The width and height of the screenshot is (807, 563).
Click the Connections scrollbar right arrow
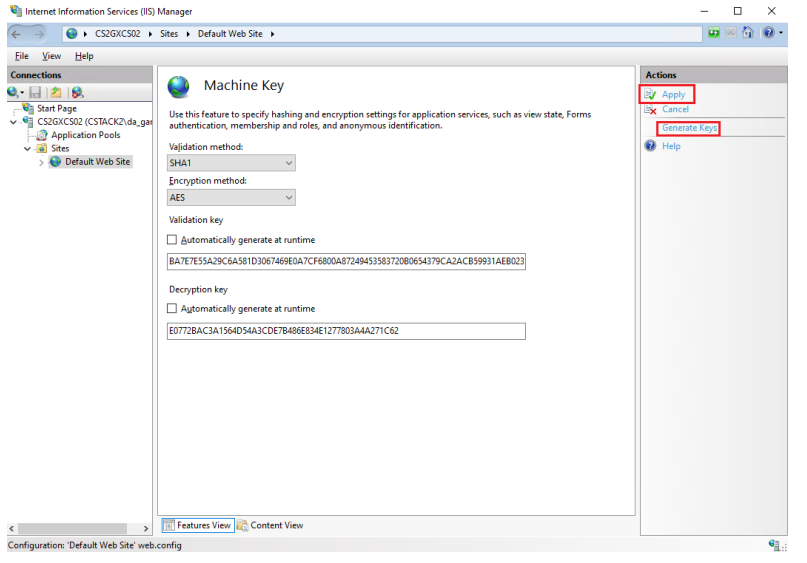[146, 529]
